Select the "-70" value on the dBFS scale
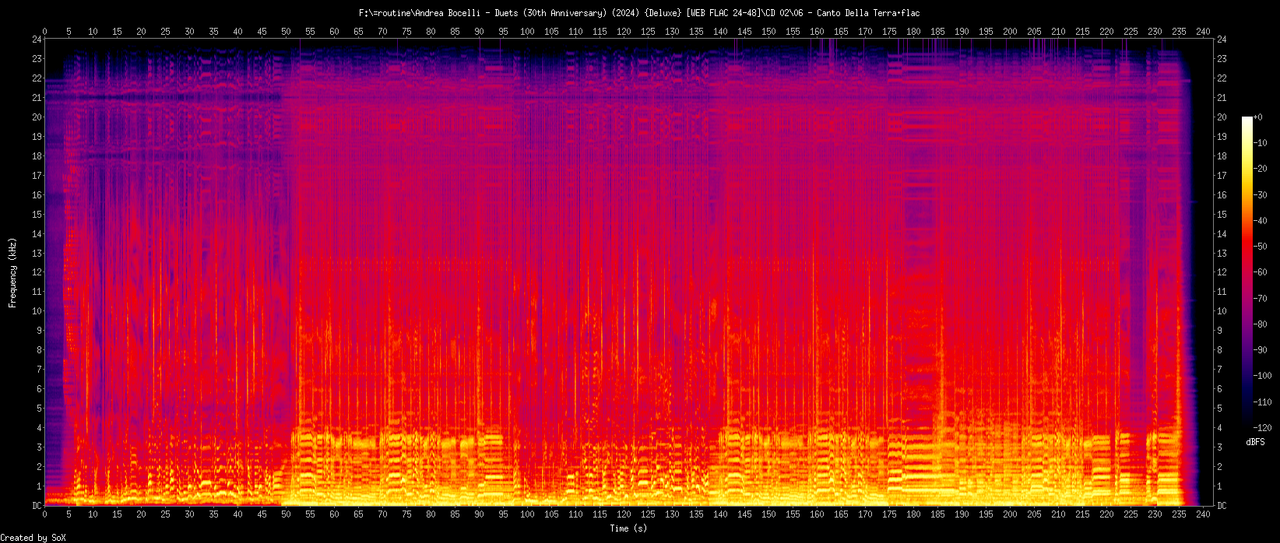This screenshot has height=543, width=1280. coord(1261,298)
